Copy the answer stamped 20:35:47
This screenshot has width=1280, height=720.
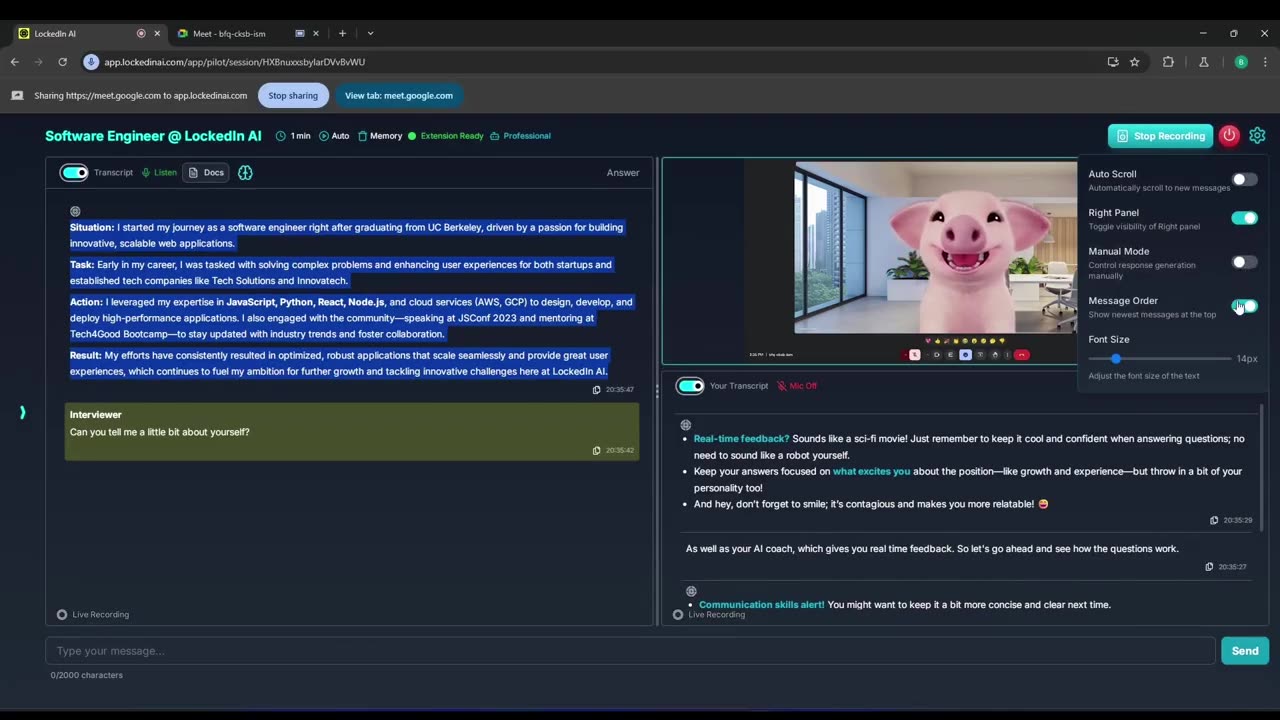[x=597, y=389]
